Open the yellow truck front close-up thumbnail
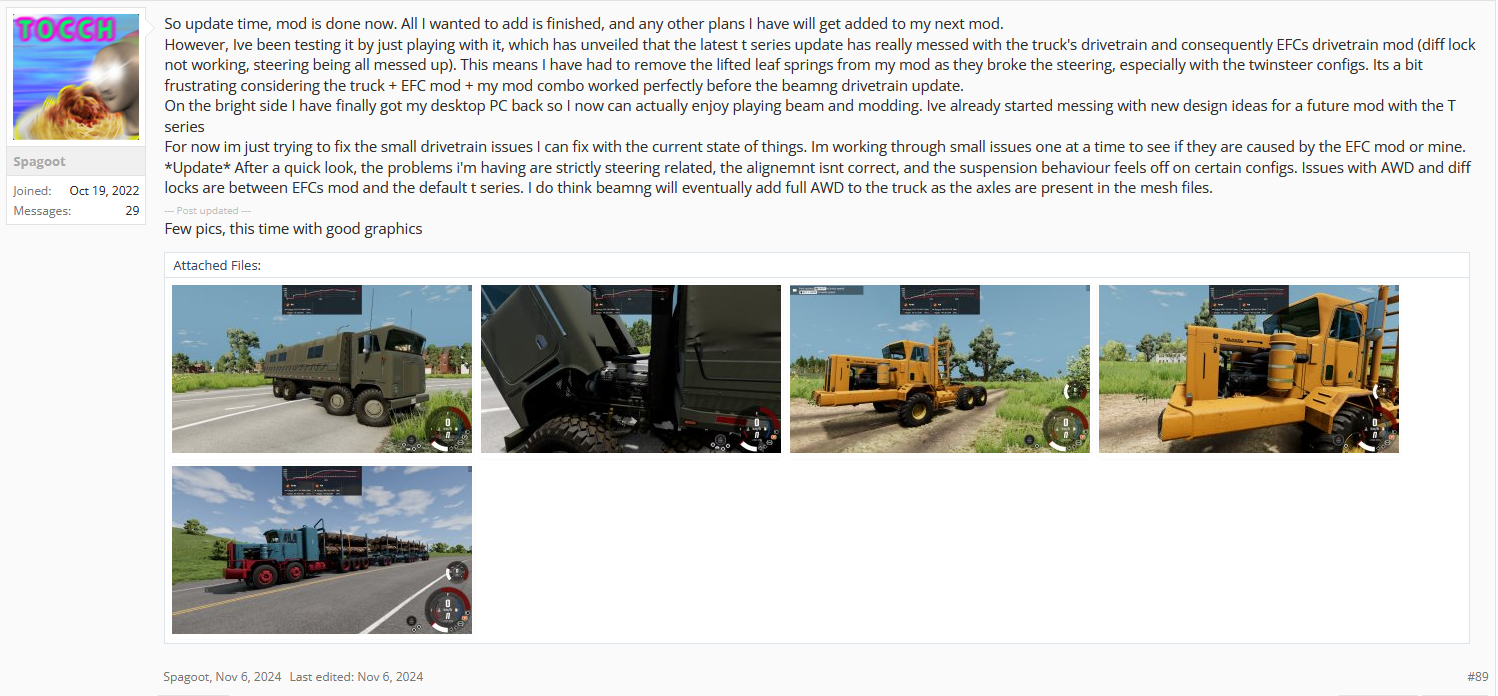Screen dimensions: 1498x696 1249,369
